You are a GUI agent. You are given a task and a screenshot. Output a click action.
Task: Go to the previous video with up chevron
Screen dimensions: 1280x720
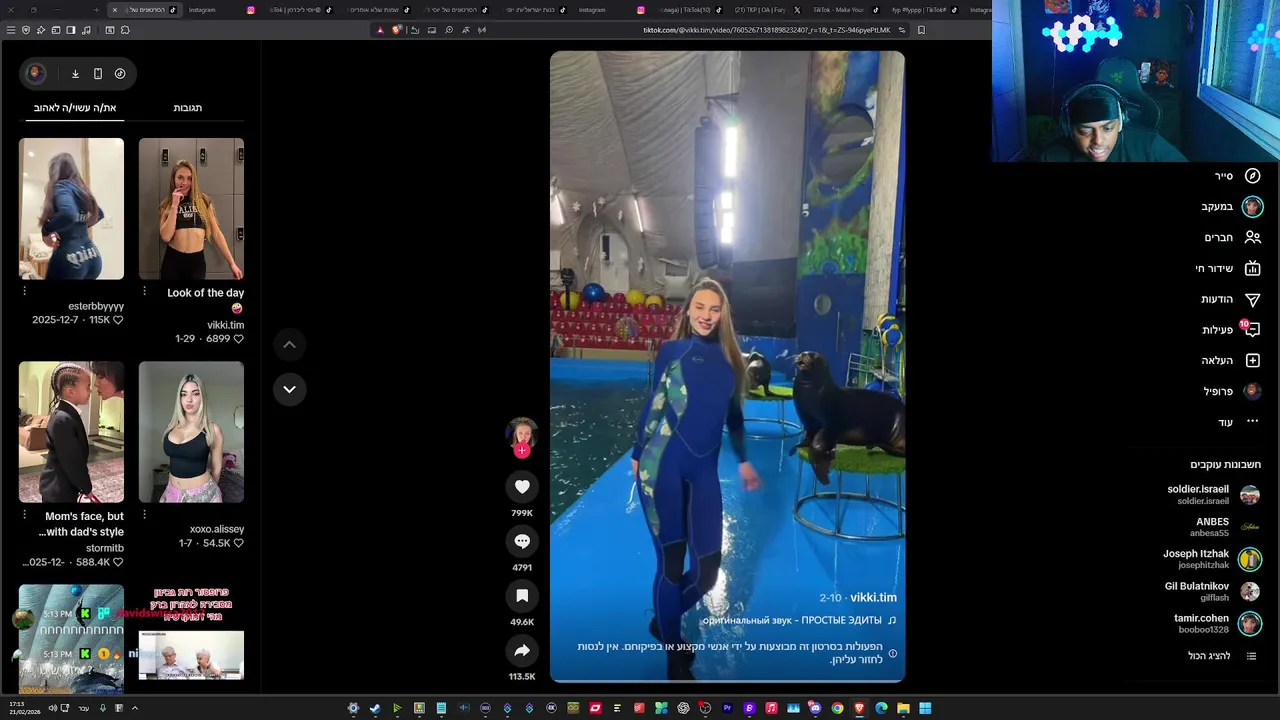[289, 344]
